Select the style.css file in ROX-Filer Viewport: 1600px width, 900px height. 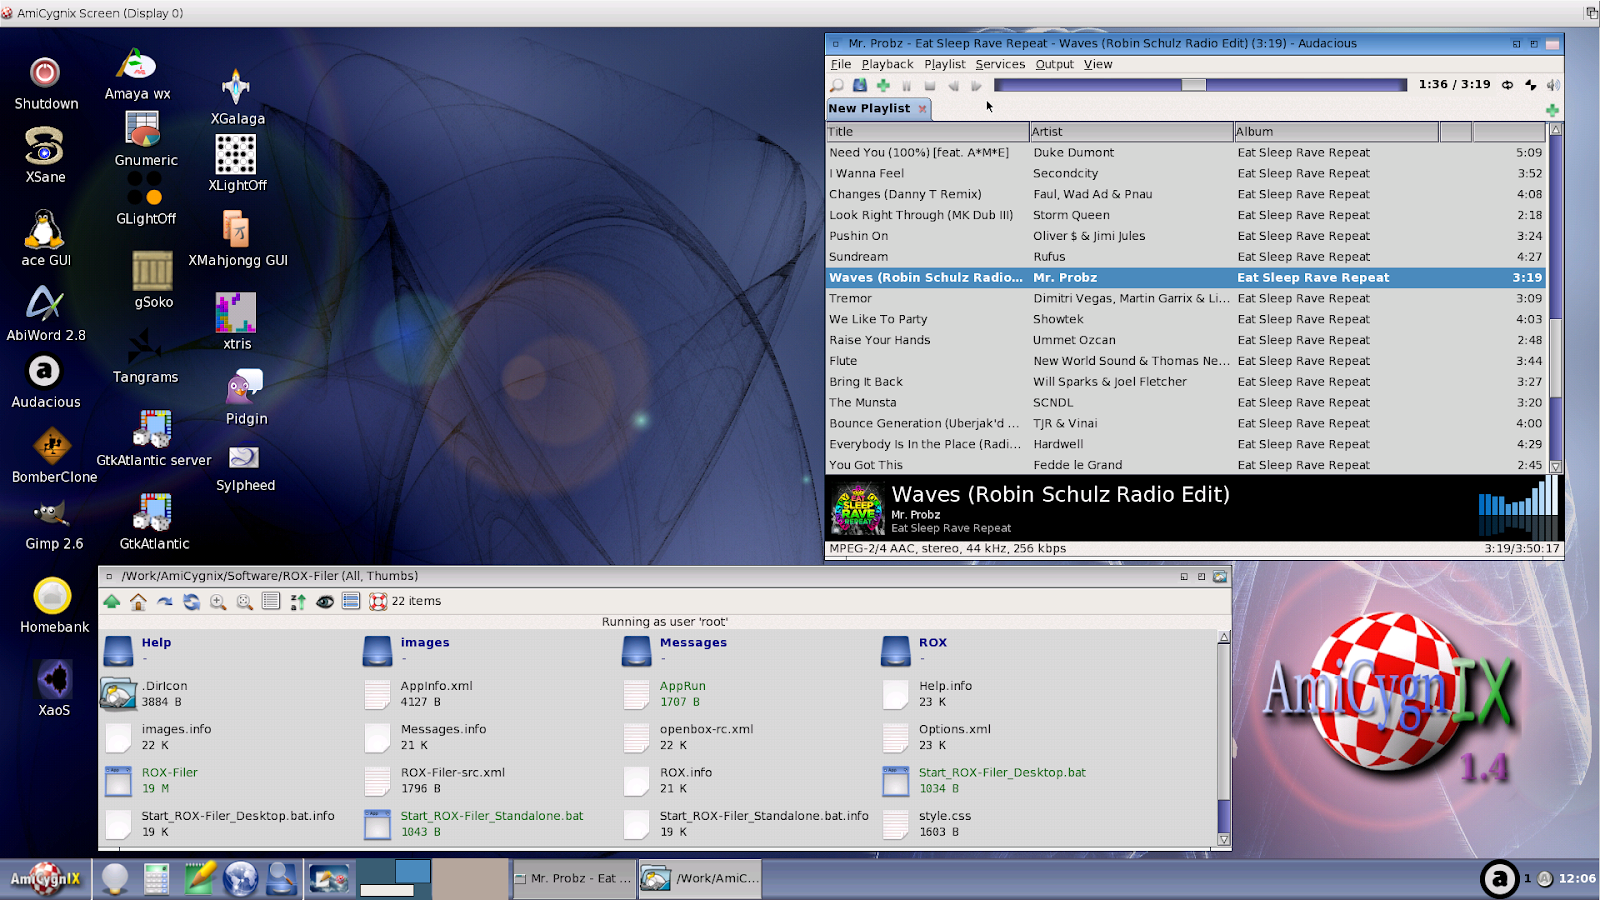pyautogui.click(x=926, y=824)
